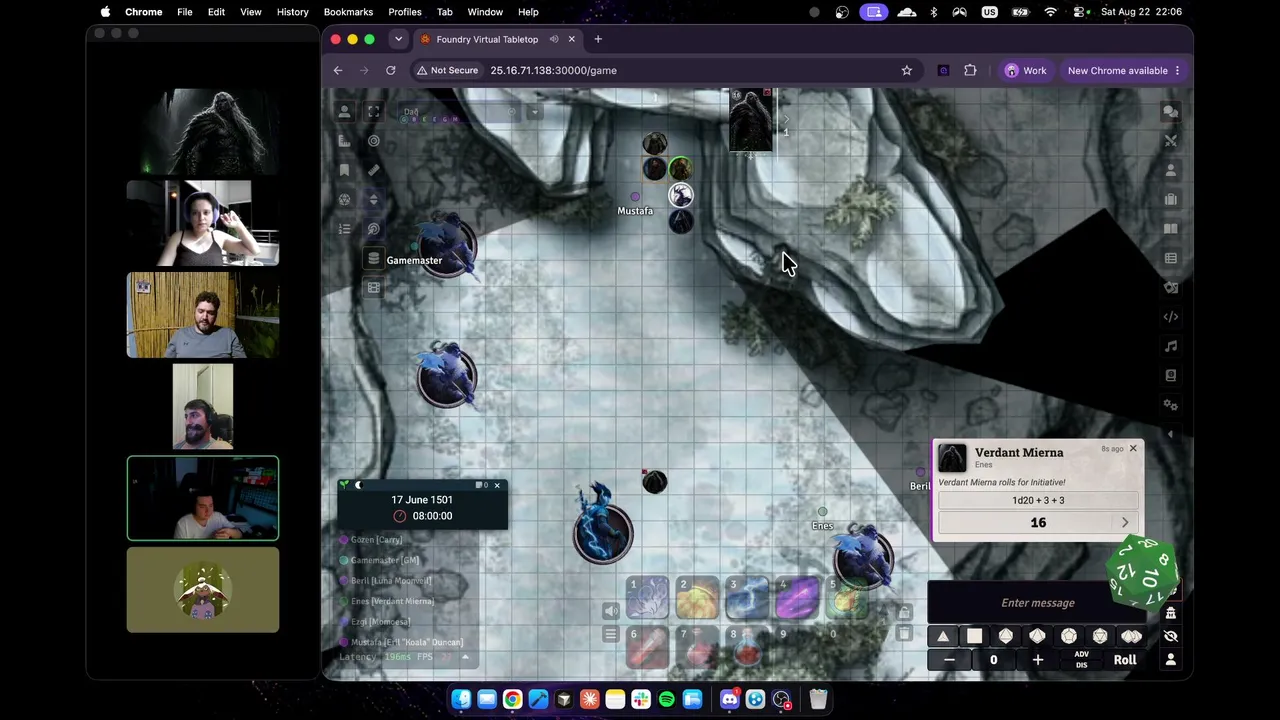Image resolution: width=1280 pixels, height=720 pixels.
Task: Open the Actors sidebar tab
Action: 1171,170
